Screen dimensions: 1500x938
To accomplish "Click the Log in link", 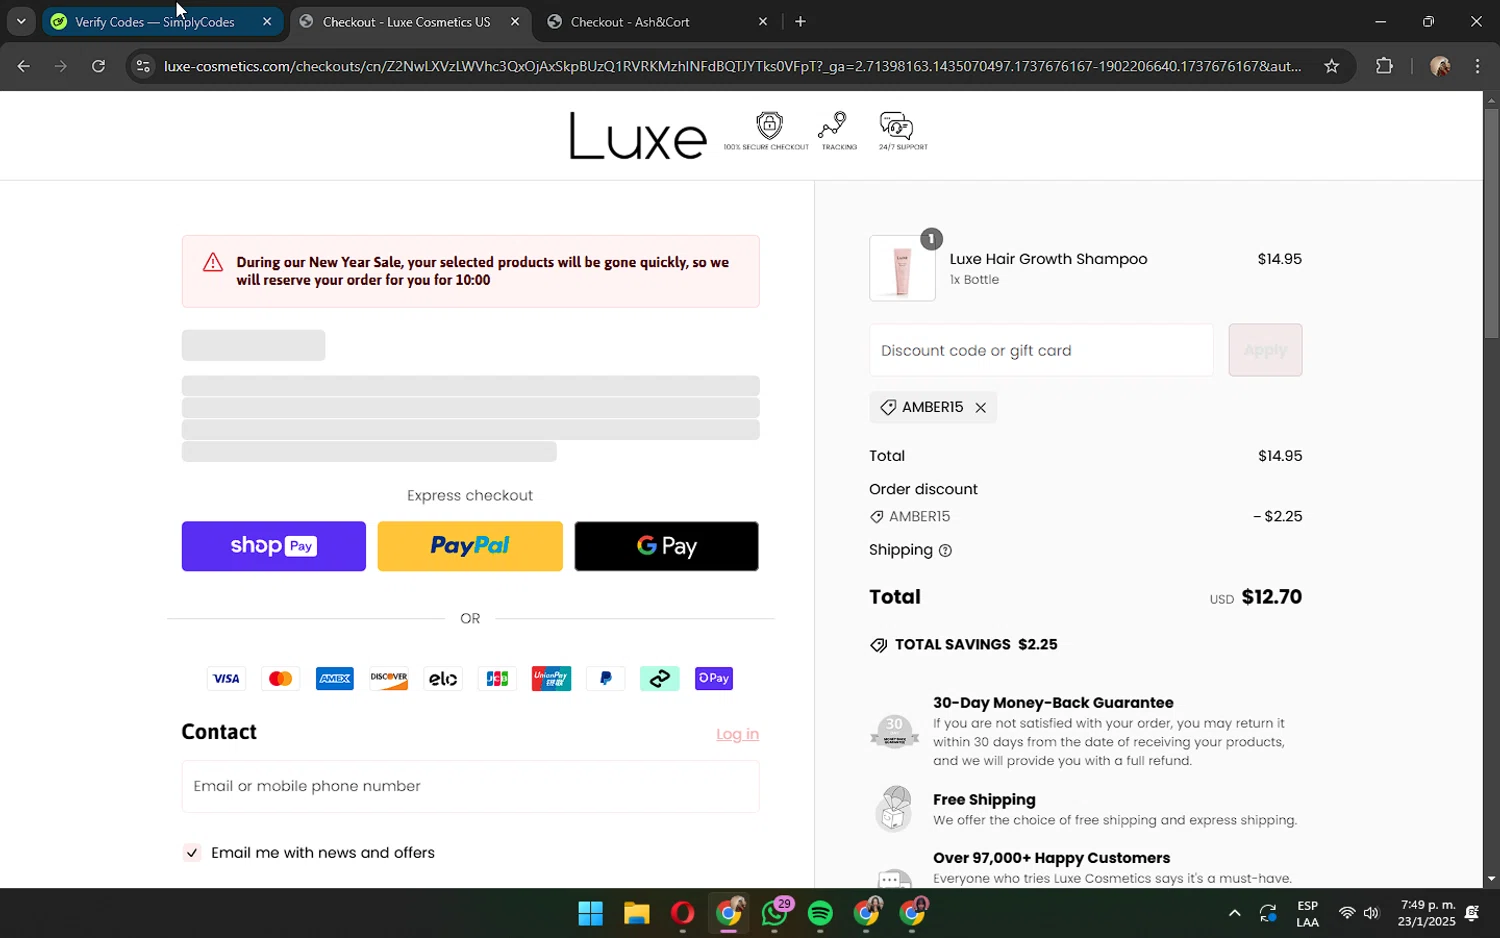I will [x=737, y=734].
